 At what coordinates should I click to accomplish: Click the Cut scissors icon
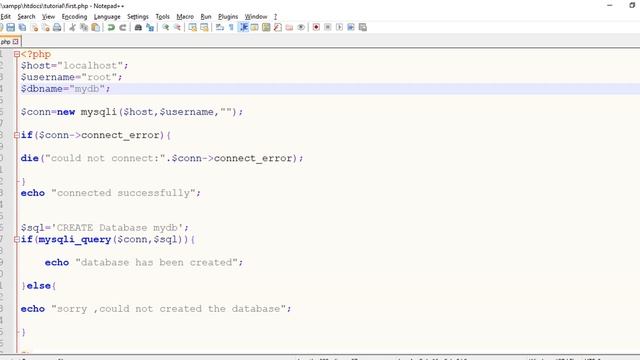pos(72,27)
